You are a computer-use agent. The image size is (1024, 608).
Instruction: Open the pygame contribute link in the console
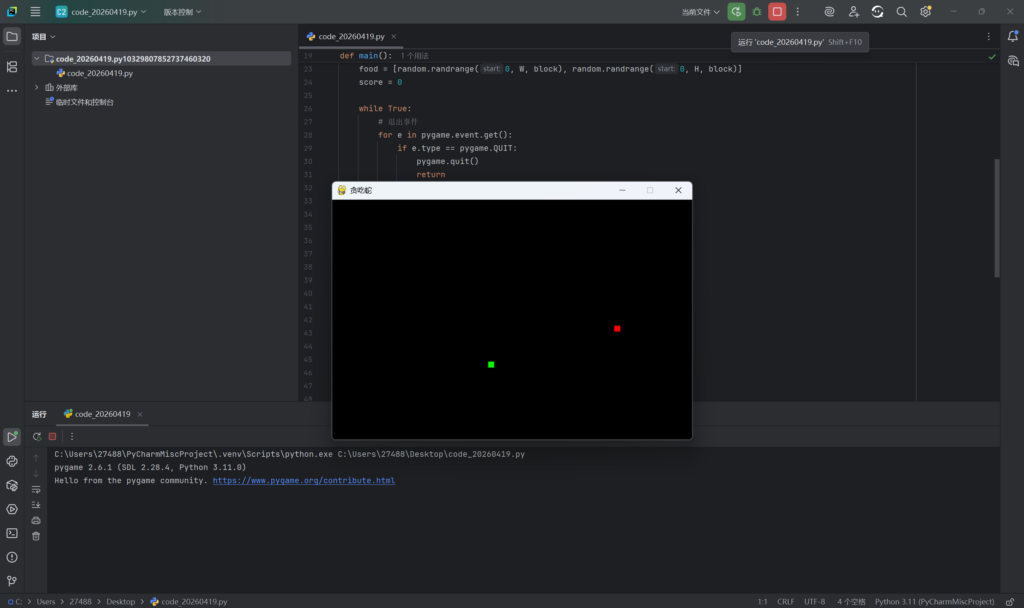point(303,481)
